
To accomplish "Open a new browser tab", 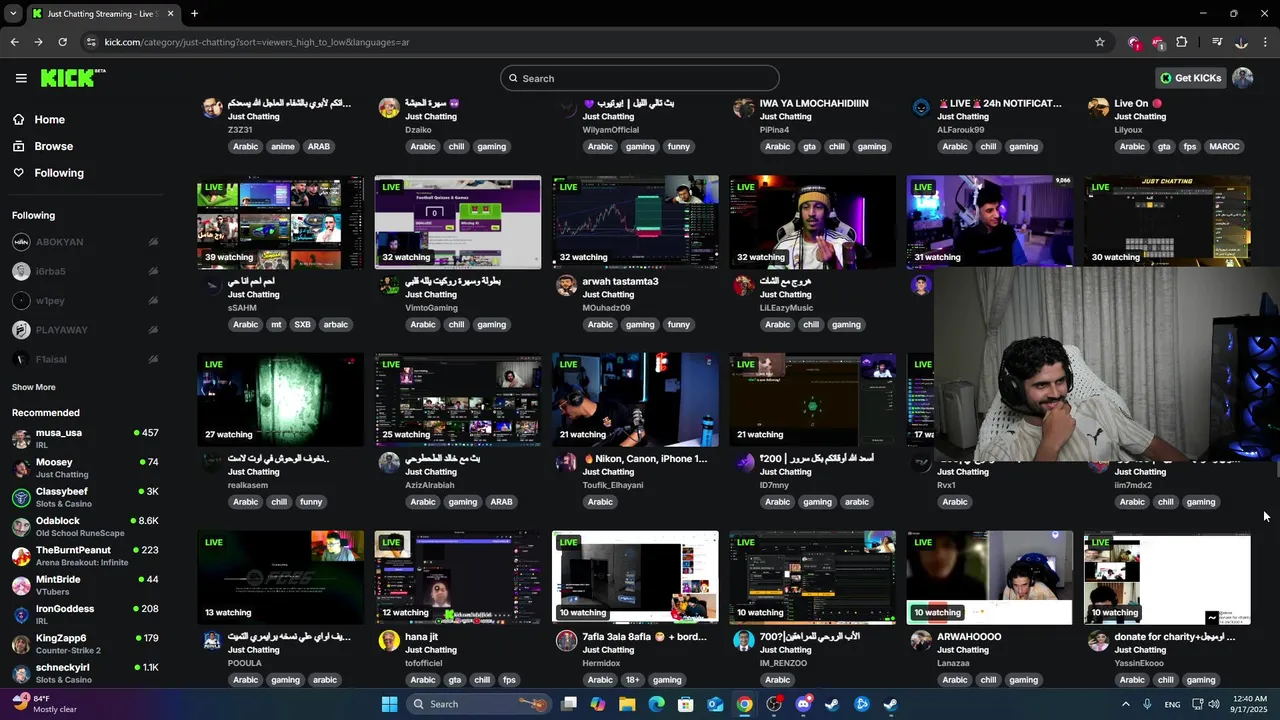I will (194, 14).
